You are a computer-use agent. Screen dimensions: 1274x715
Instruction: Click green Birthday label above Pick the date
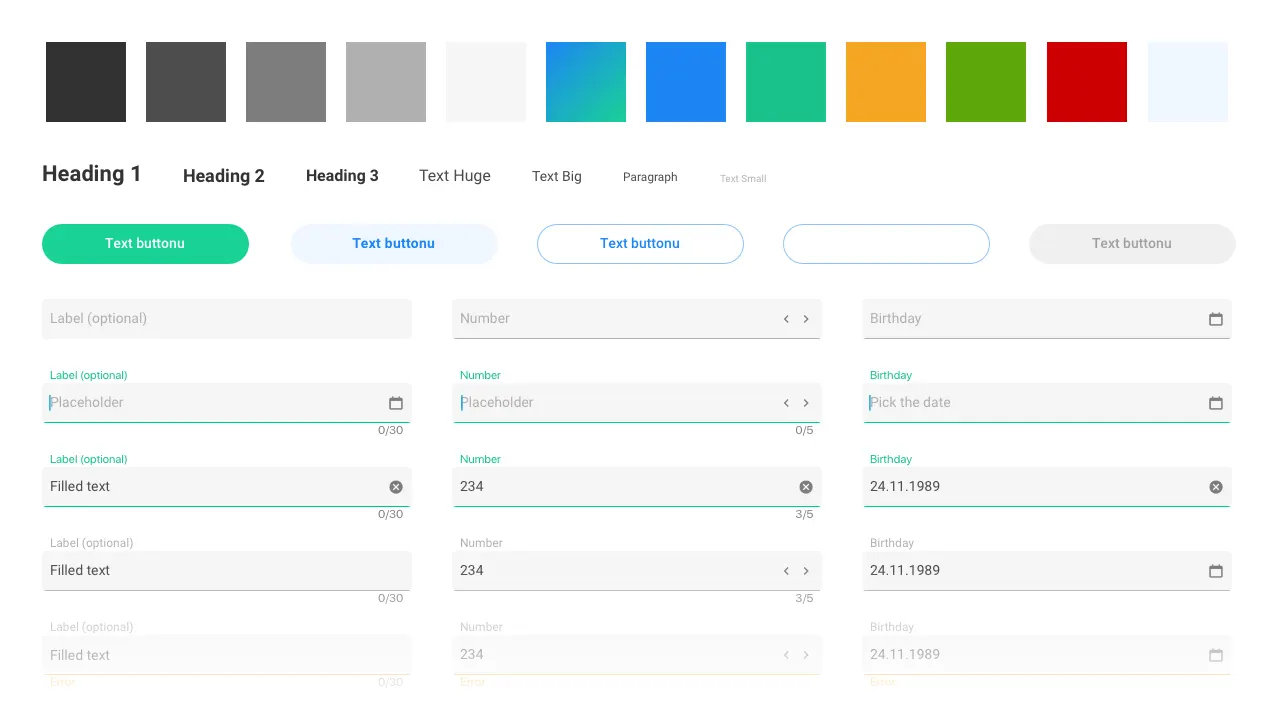point(891,376)
